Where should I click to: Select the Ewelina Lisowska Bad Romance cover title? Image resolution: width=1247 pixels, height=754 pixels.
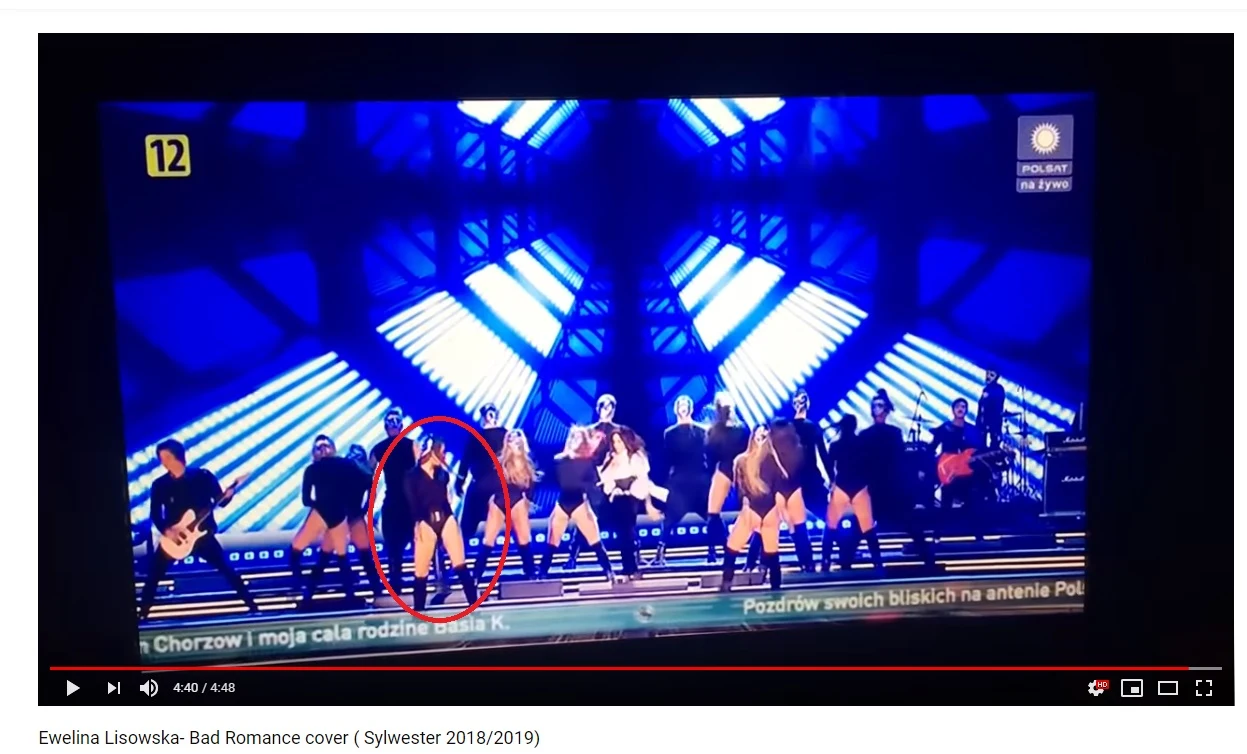point(289,738)
